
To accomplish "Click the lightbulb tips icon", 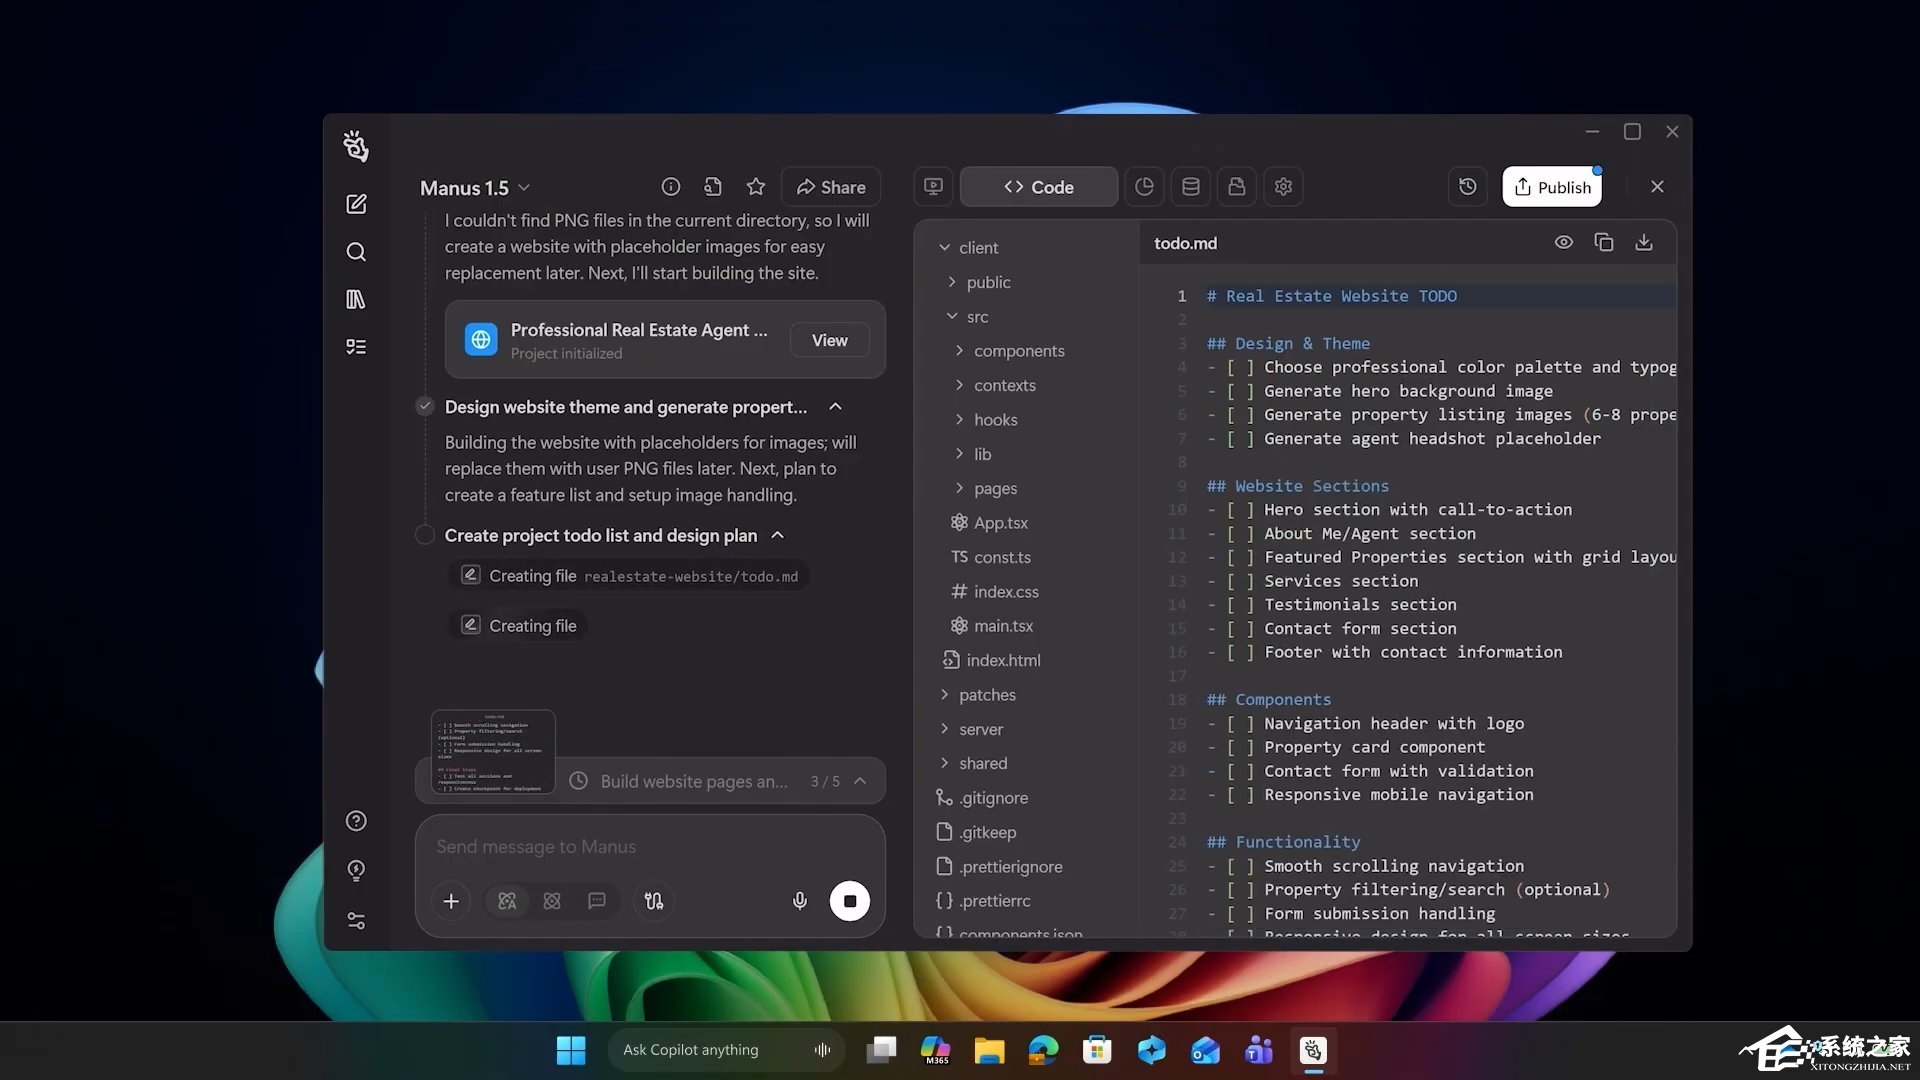I will [356, 870].
